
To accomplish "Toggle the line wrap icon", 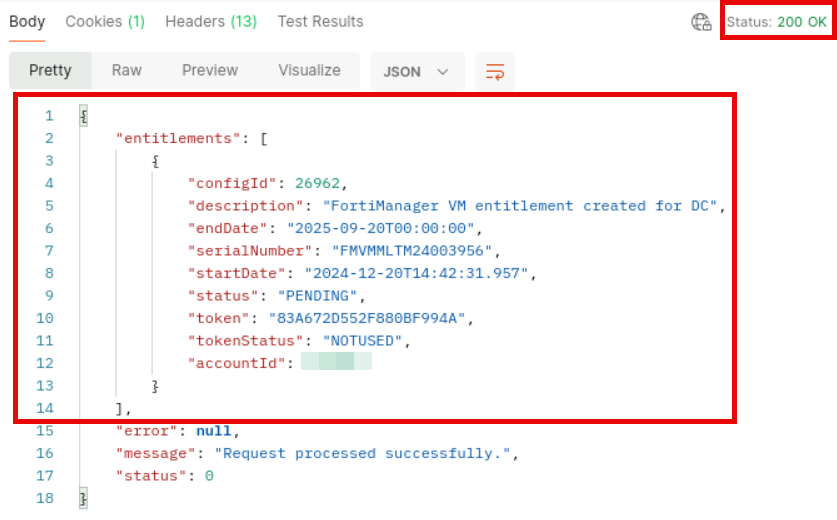I will point(495,71).
